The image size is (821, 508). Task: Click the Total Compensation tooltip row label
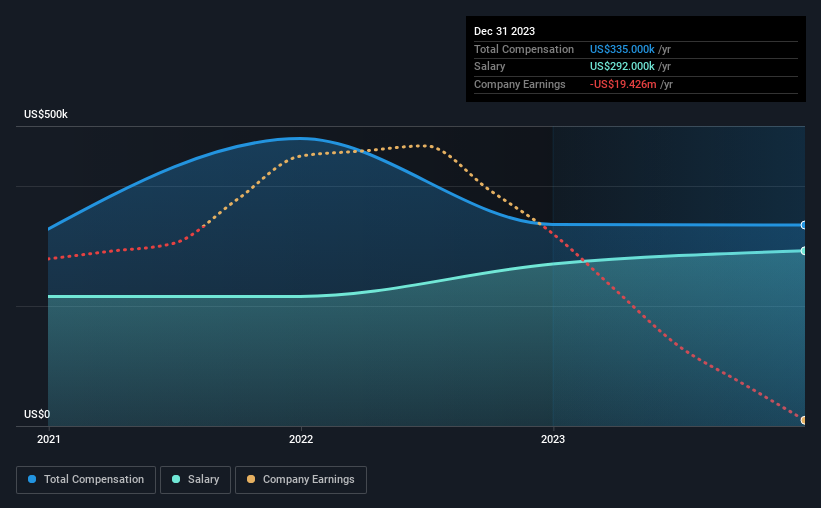pos(524,49)
